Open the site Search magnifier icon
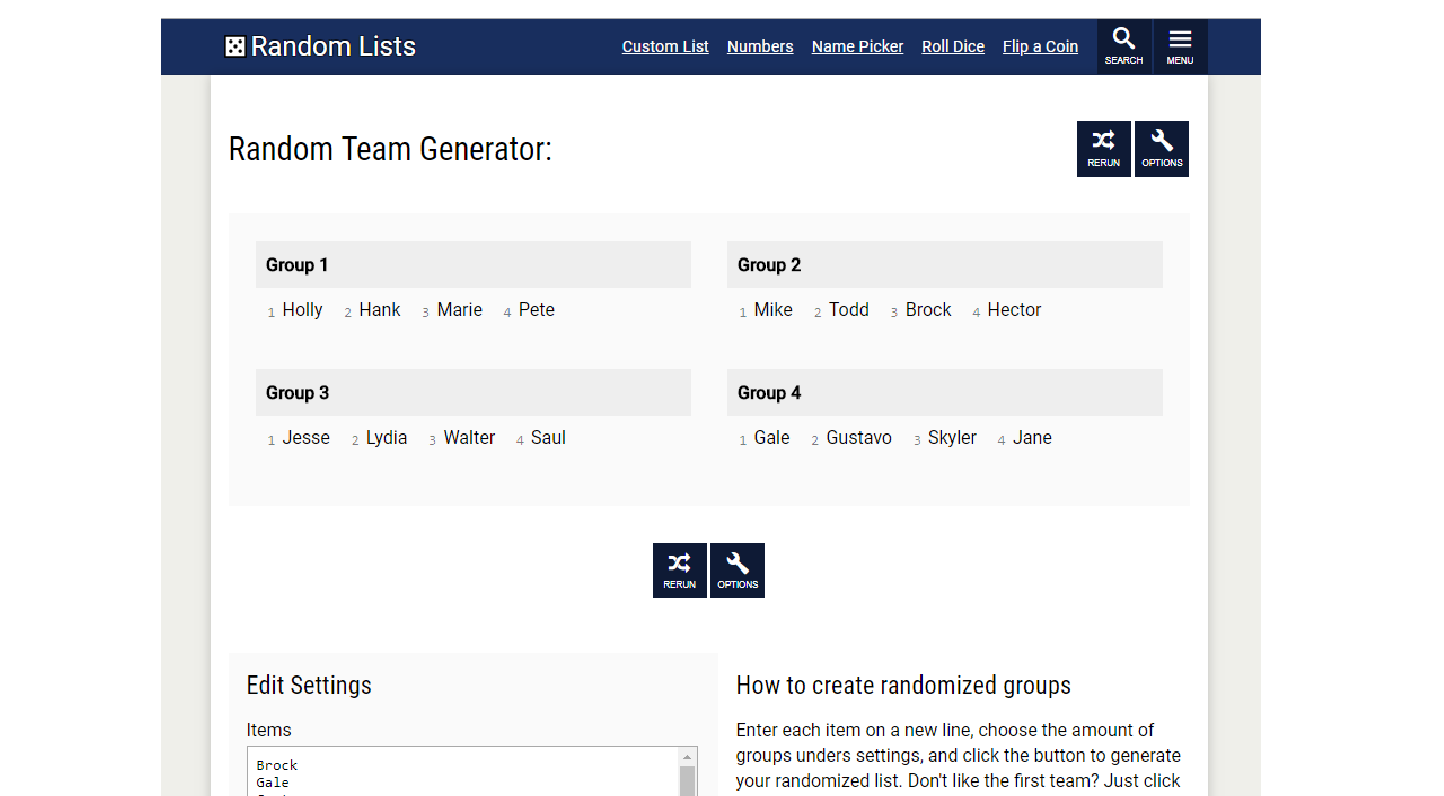 [1123, 46]
